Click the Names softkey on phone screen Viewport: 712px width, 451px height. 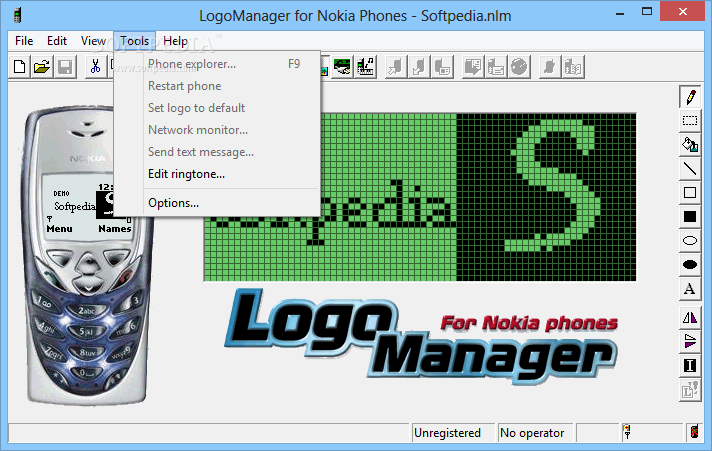[x=114, y=228]
